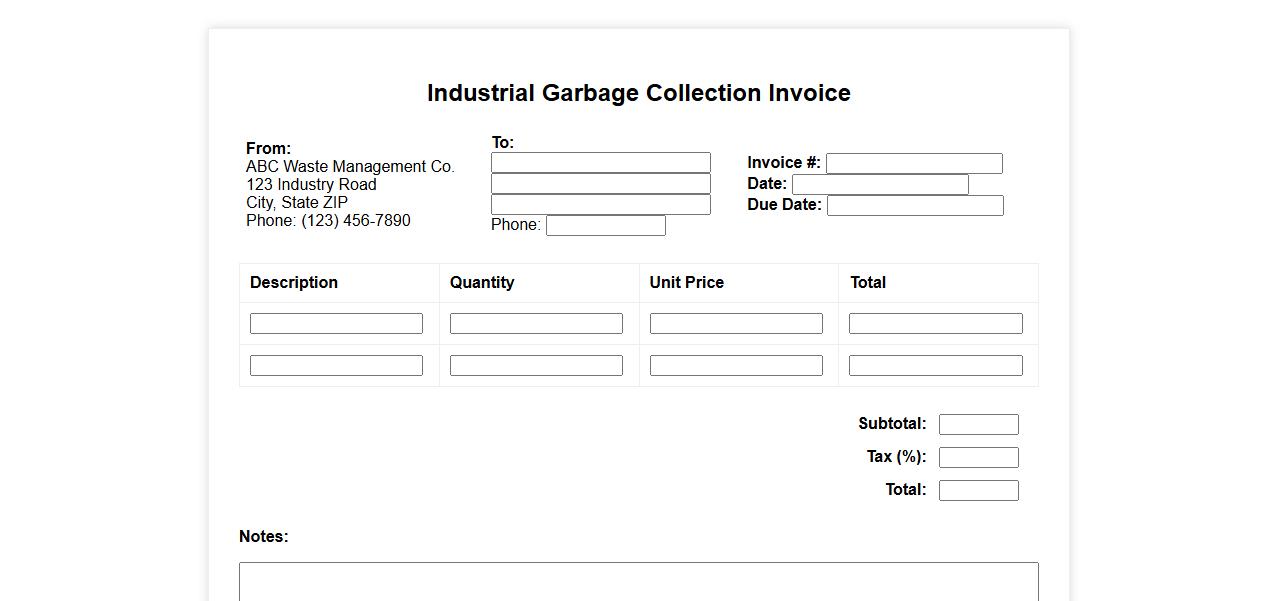Click first row Quantity field
Image resolution: width=1278 pixels, height=601 pixels.
click(536, 324)
